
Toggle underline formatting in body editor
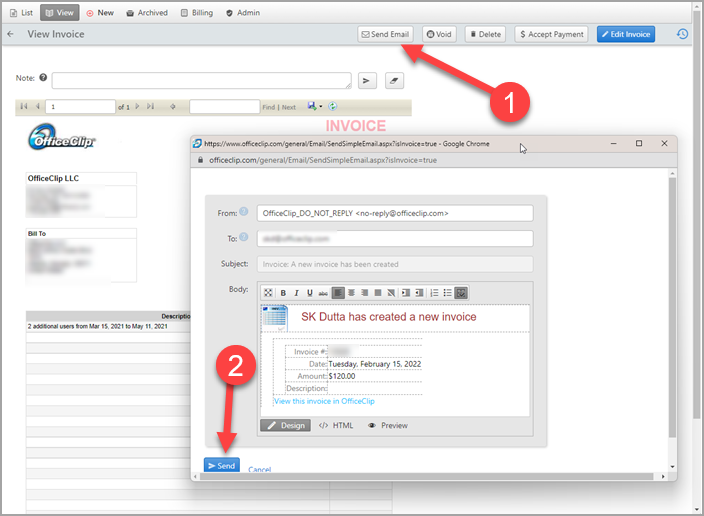point(310,293)
